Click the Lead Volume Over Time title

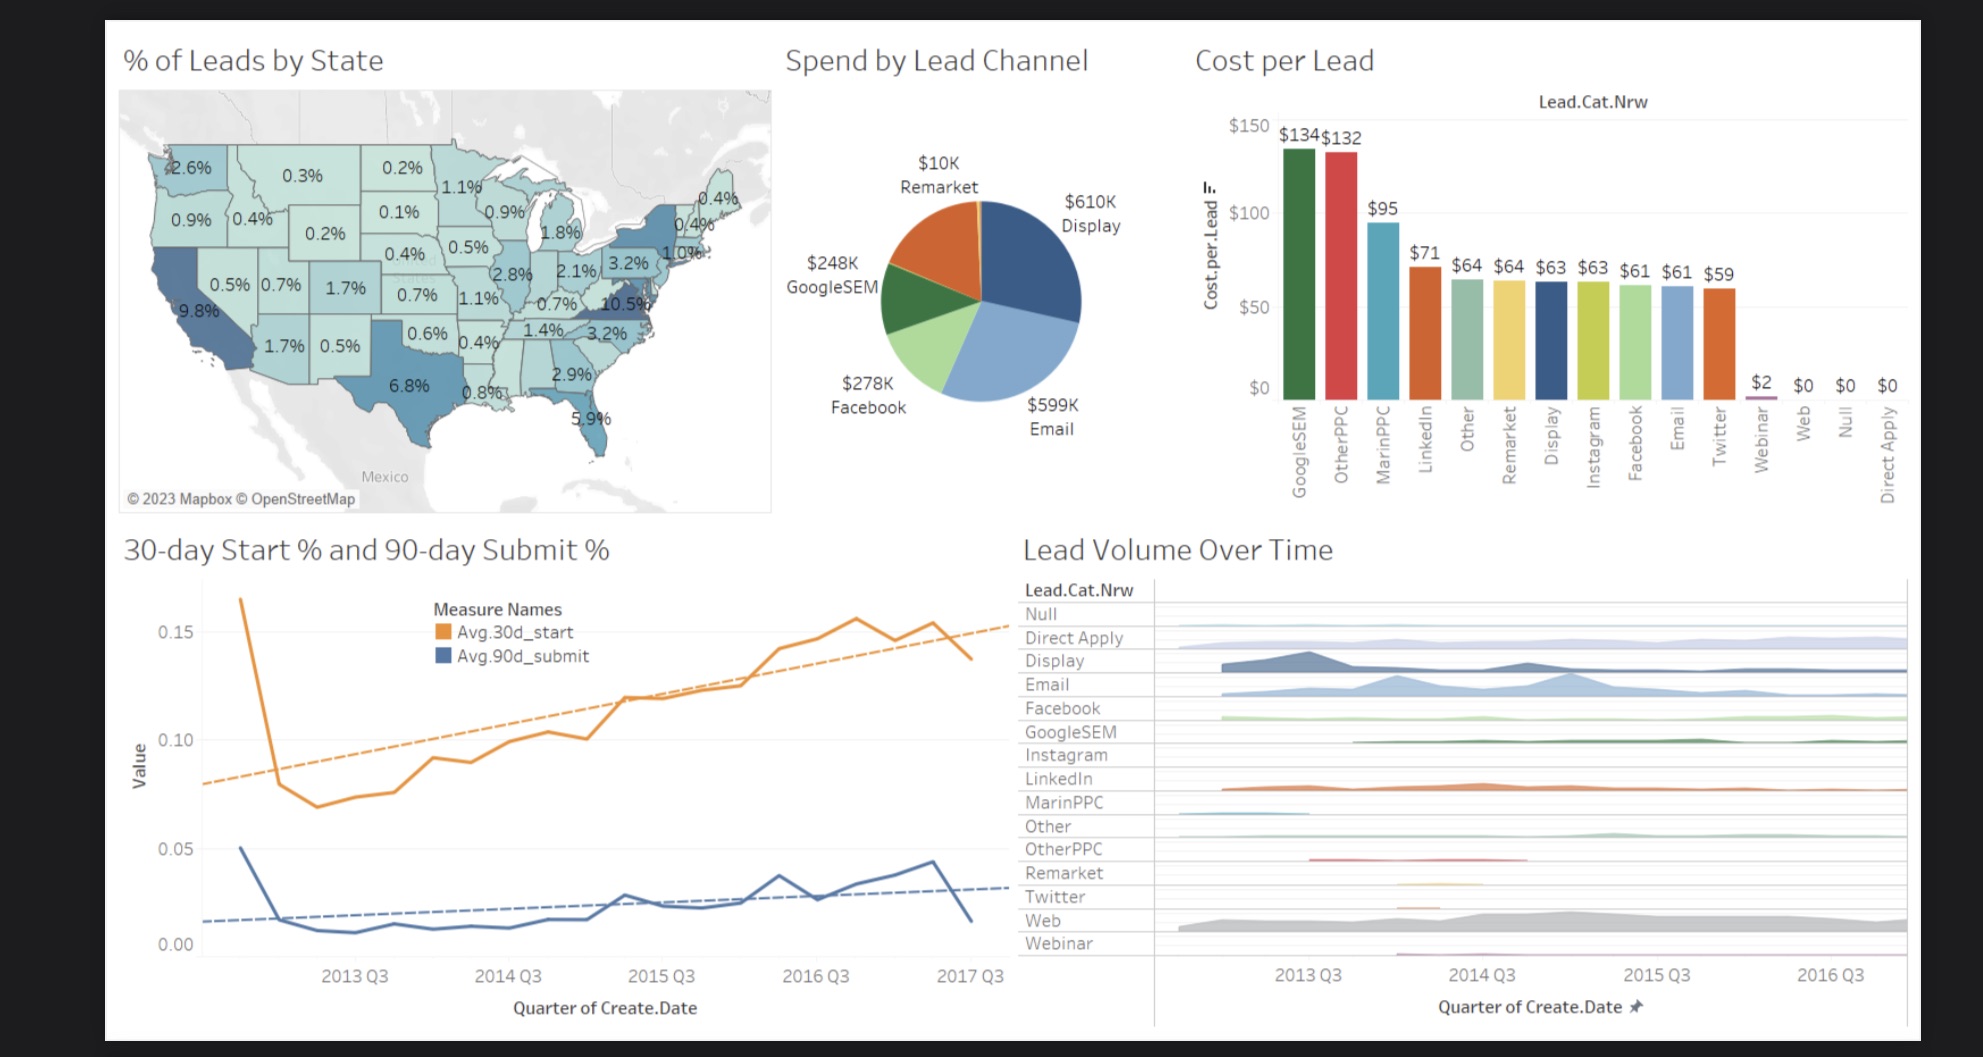pos(1177,550)
